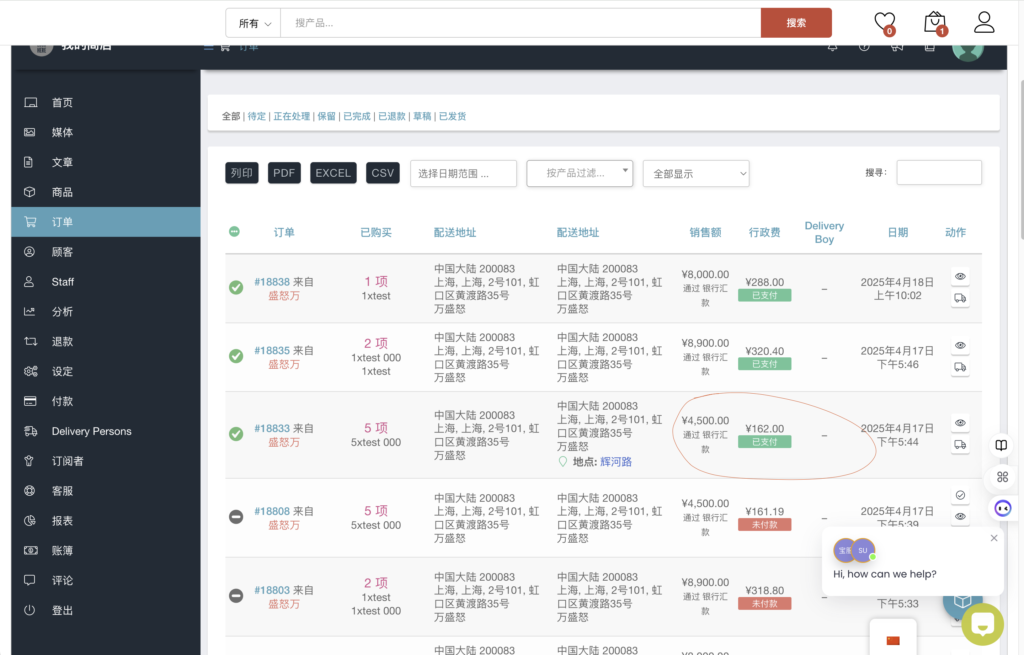Export orders with the EXCEL button
This screenshot has height=655, width=1024.
coord(333,173)
